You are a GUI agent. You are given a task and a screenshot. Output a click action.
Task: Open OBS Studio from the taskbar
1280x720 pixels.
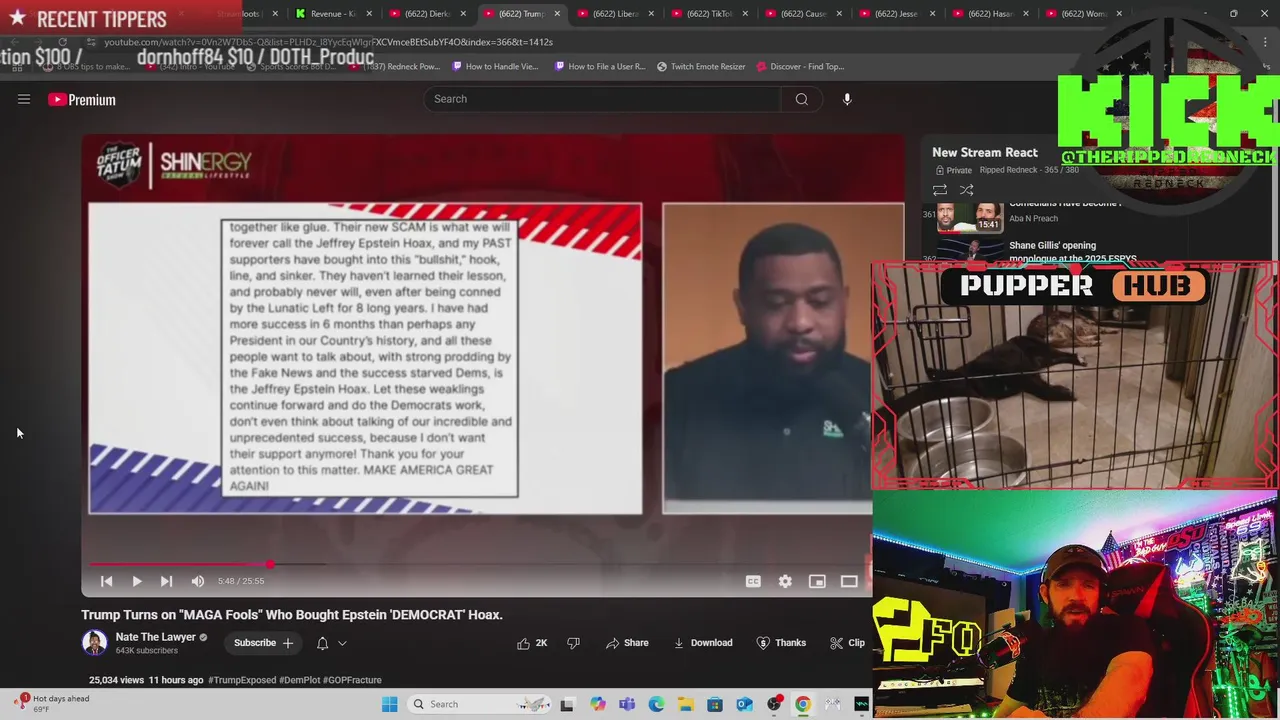click(x=774, y=704)
